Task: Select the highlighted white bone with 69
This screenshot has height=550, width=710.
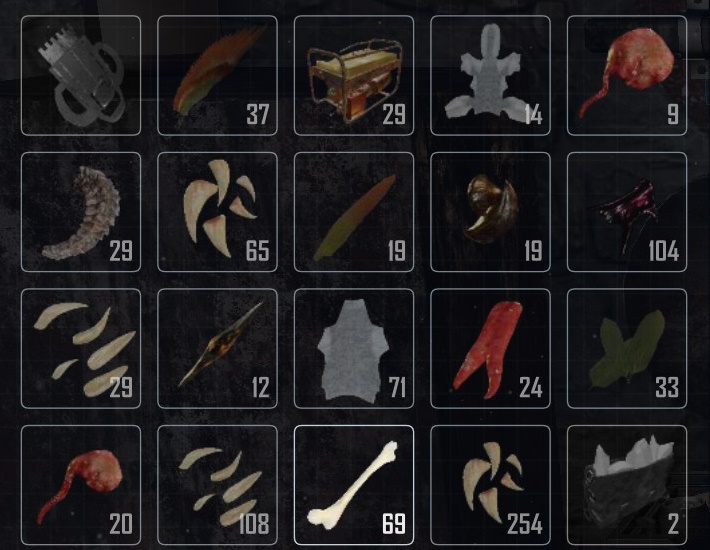Action: (x=354, y=485)
